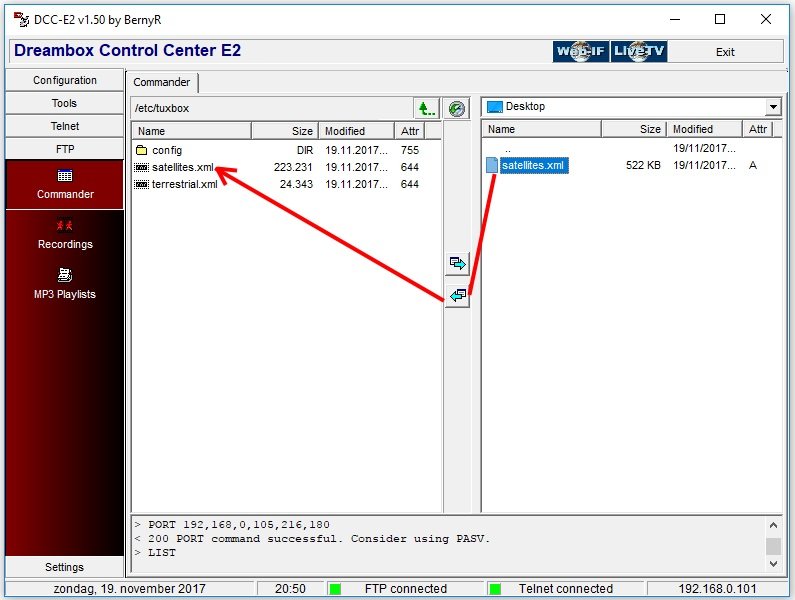Sort Desktop panel by Modified column
This screenshot has height=600, width=795.
704,129
